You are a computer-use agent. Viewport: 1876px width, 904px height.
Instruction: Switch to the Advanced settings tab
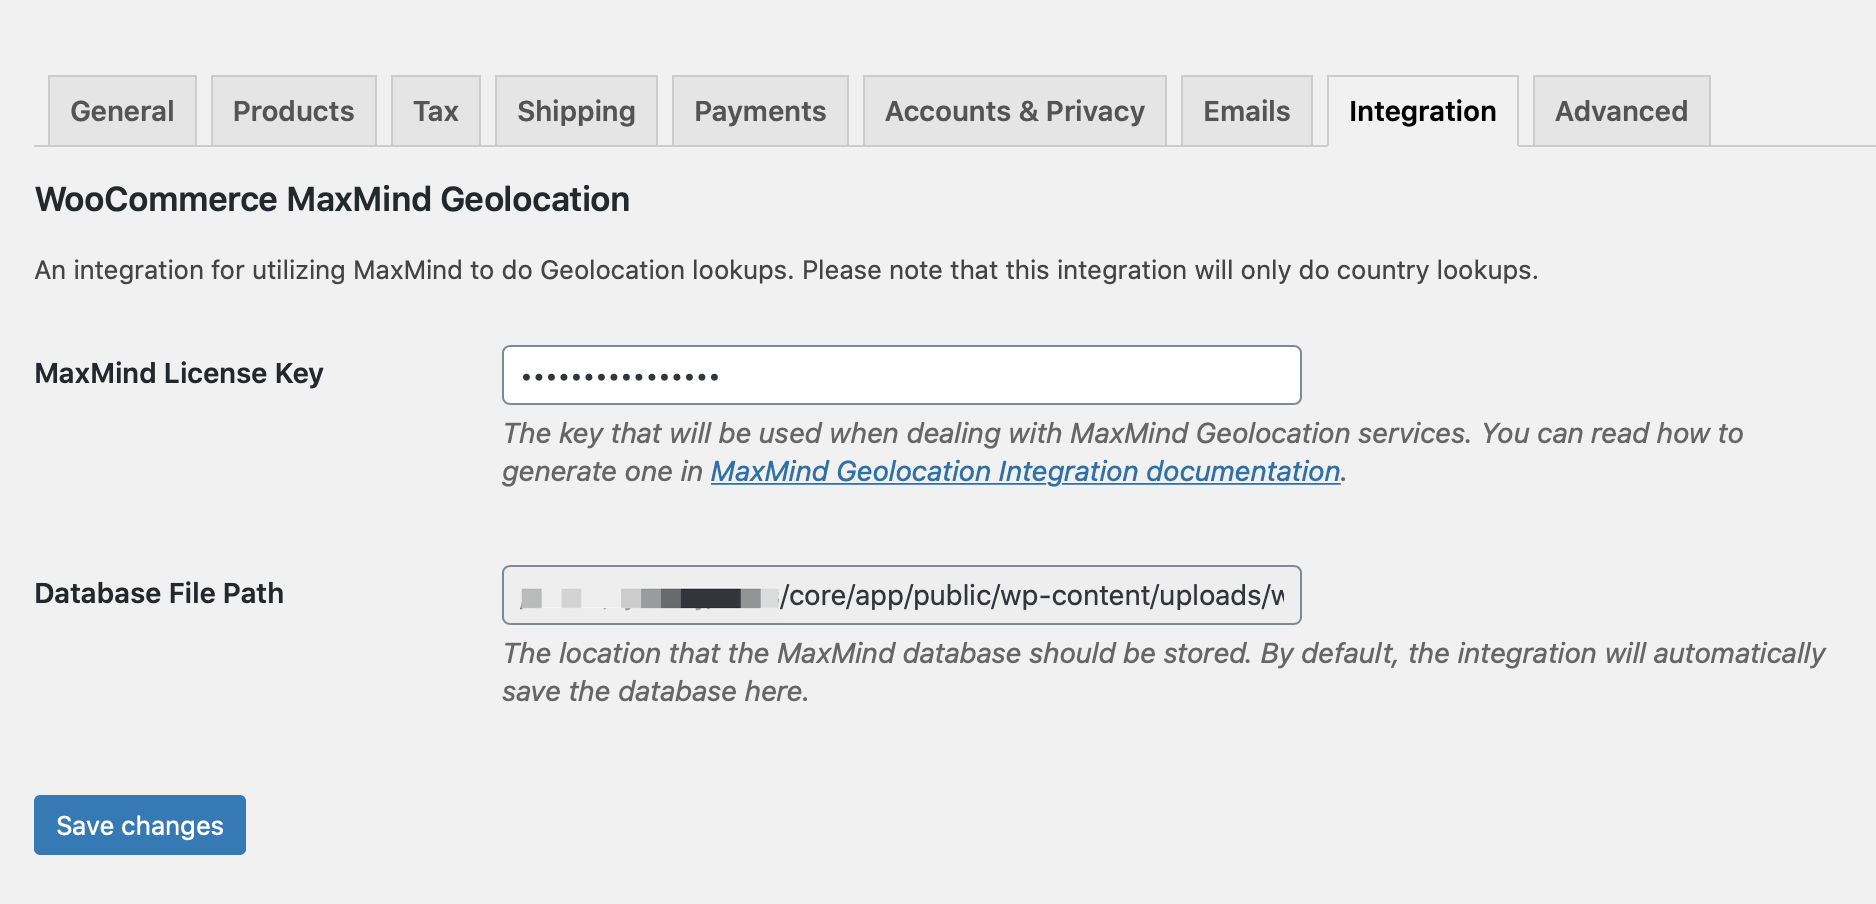[x=1620, y=111]
